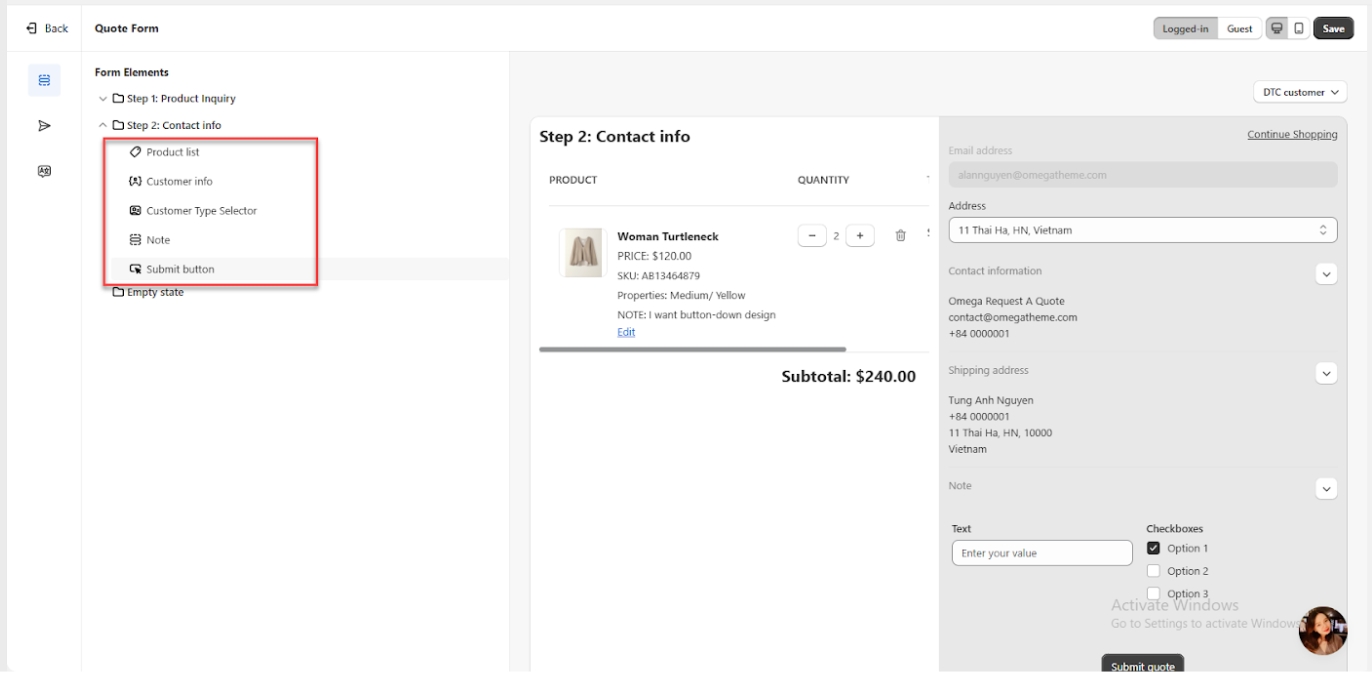This screenshot has width=1372, height=686.
Task: Click the Continue Shopping link
Action: click(1292, 135)
